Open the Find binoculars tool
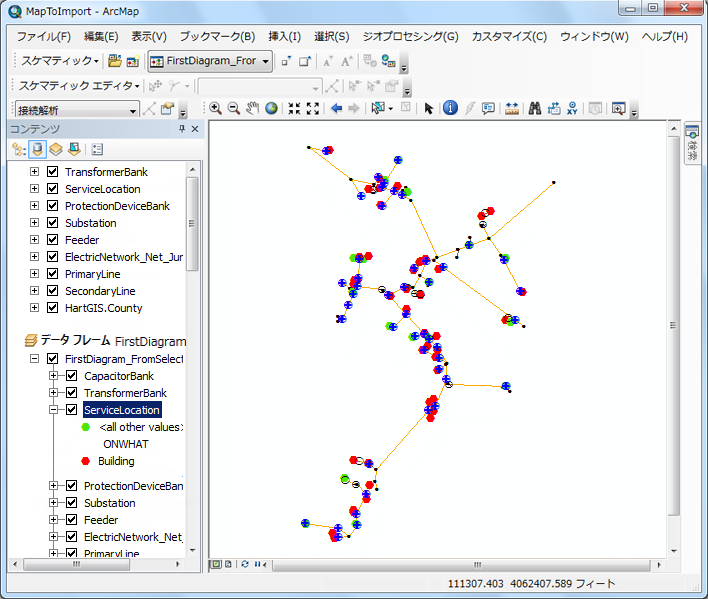Screen dimensions: 708x599 pos(535,108)
